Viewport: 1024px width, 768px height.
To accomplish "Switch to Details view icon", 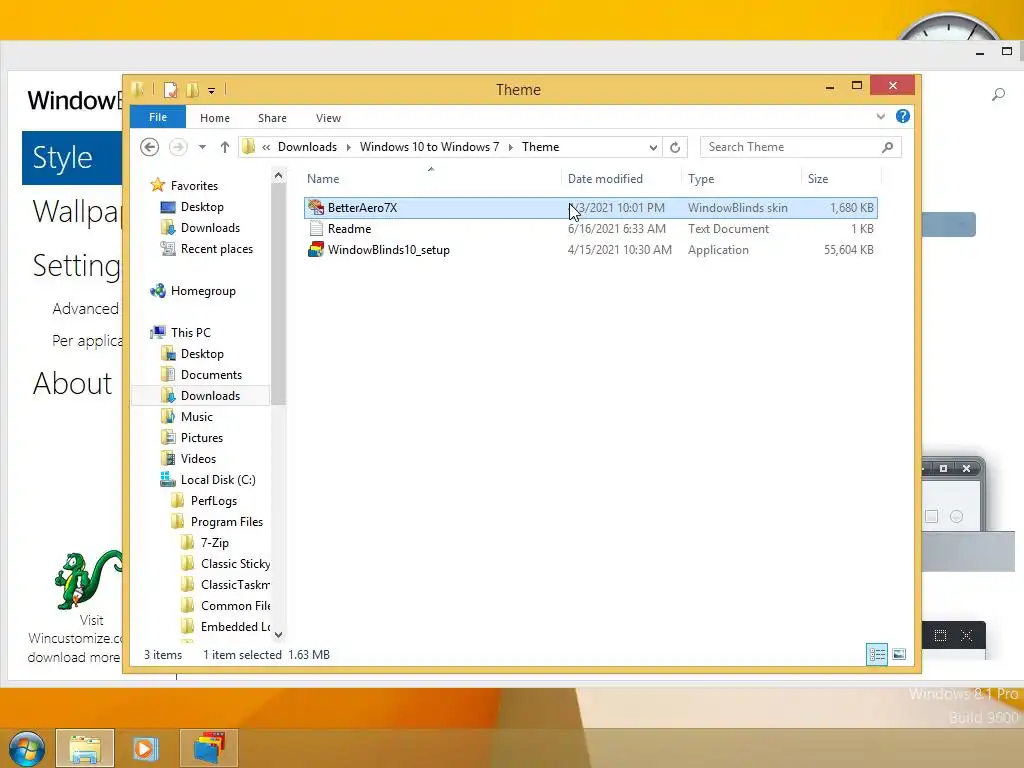I will pyautogui.click(x=877, y=654).
